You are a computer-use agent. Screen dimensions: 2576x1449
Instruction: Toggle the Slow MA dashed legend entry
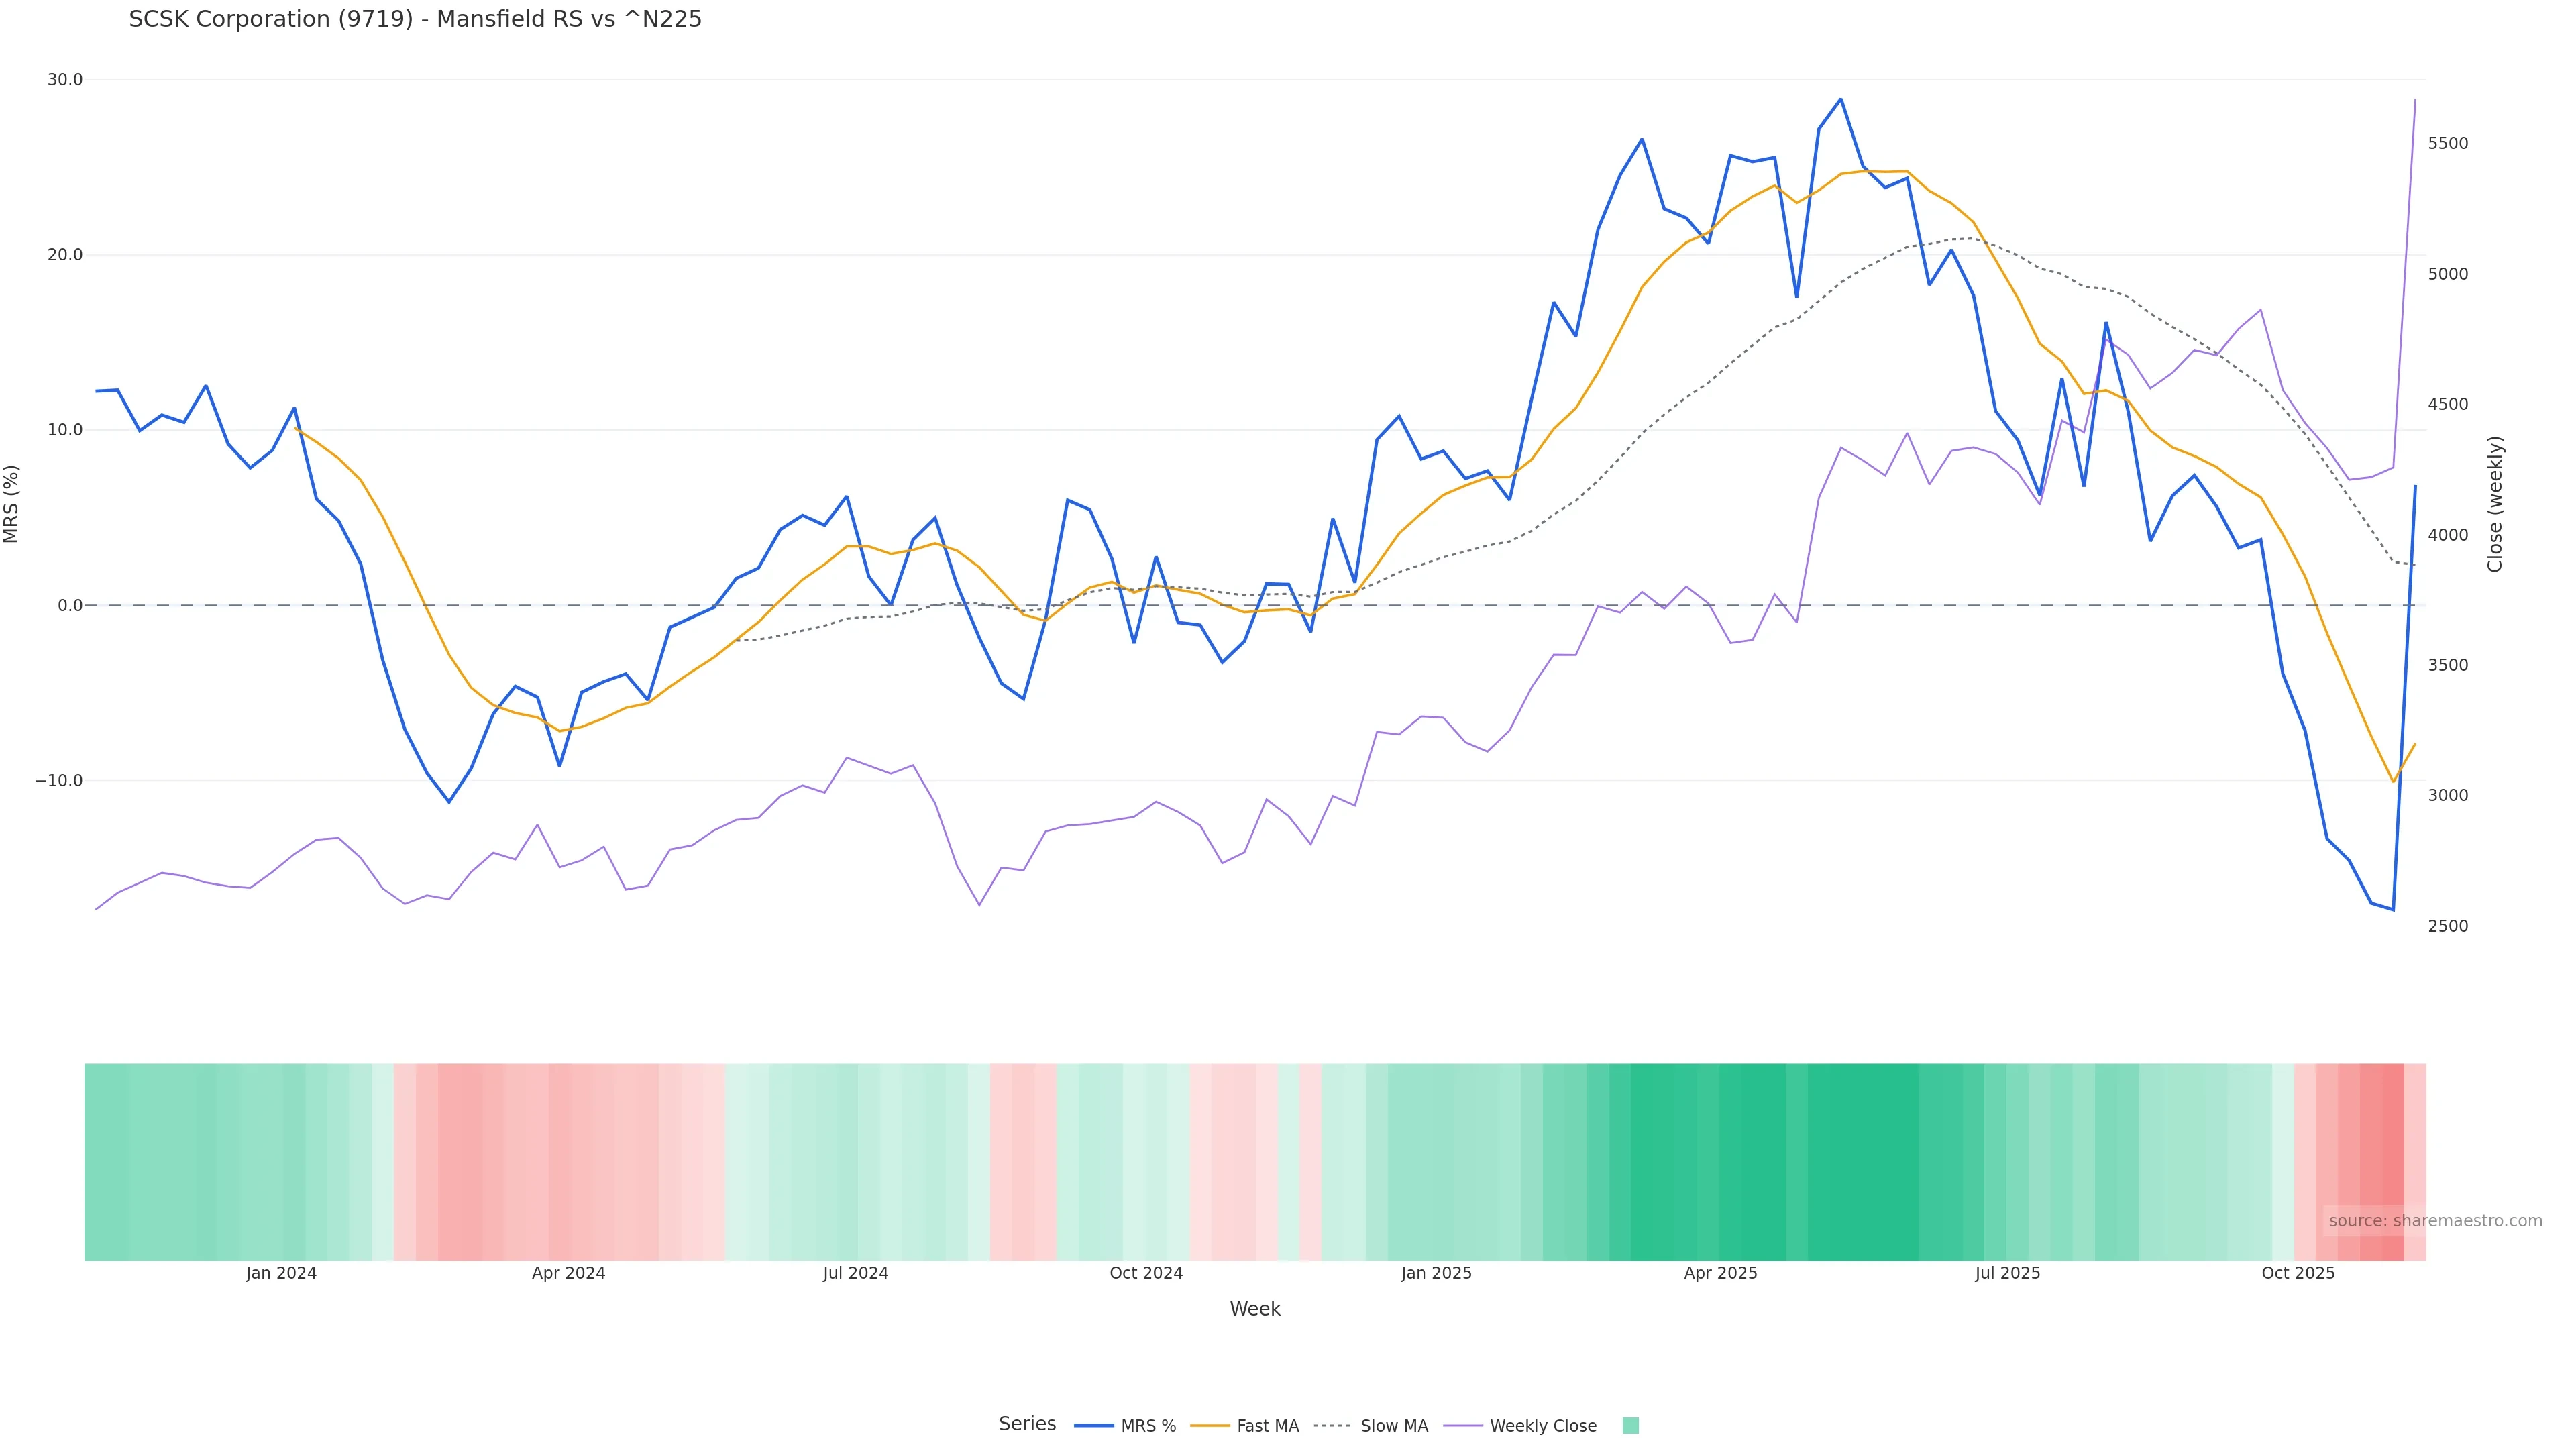(1372, 1426)
